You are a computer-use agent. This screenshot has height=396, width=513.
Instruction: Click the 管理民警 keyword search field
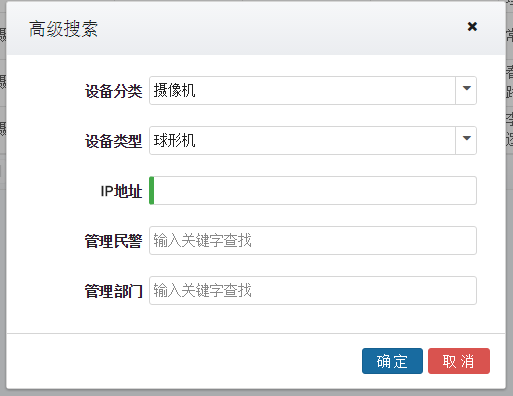coord(313,240)
